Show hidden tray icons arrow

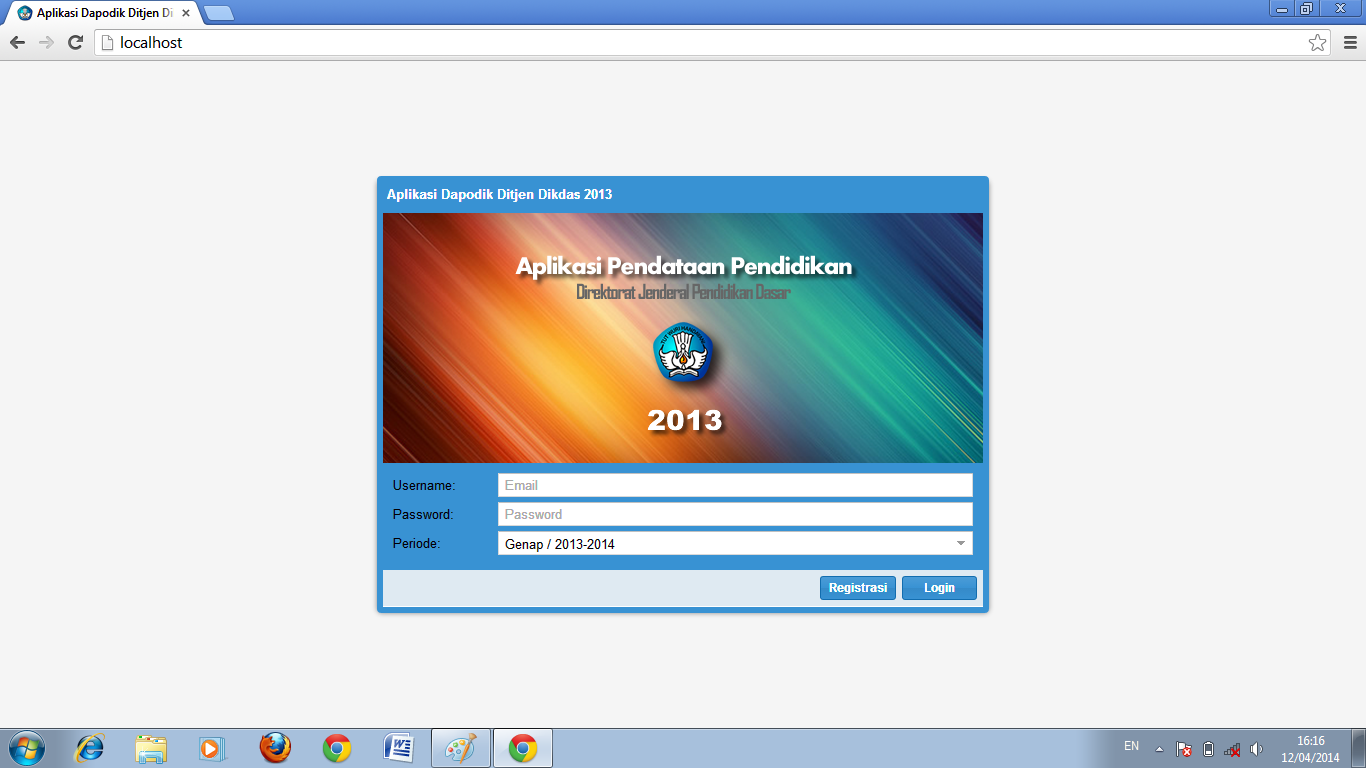tap(1159, 749)
